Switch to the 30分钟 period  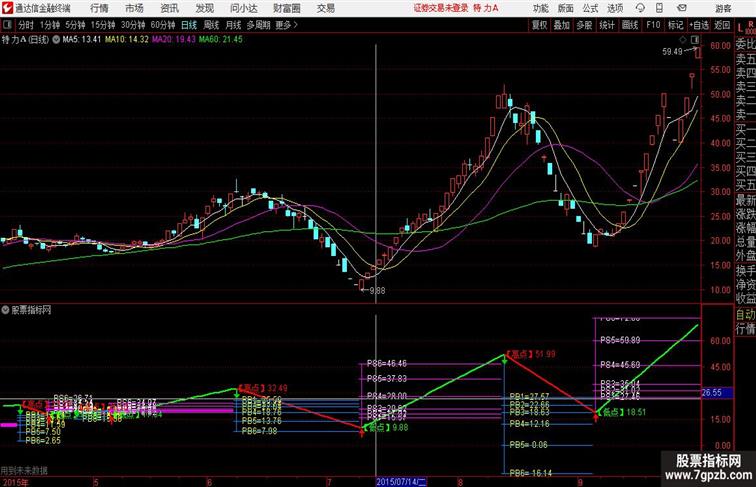click(x=133, y=25)
